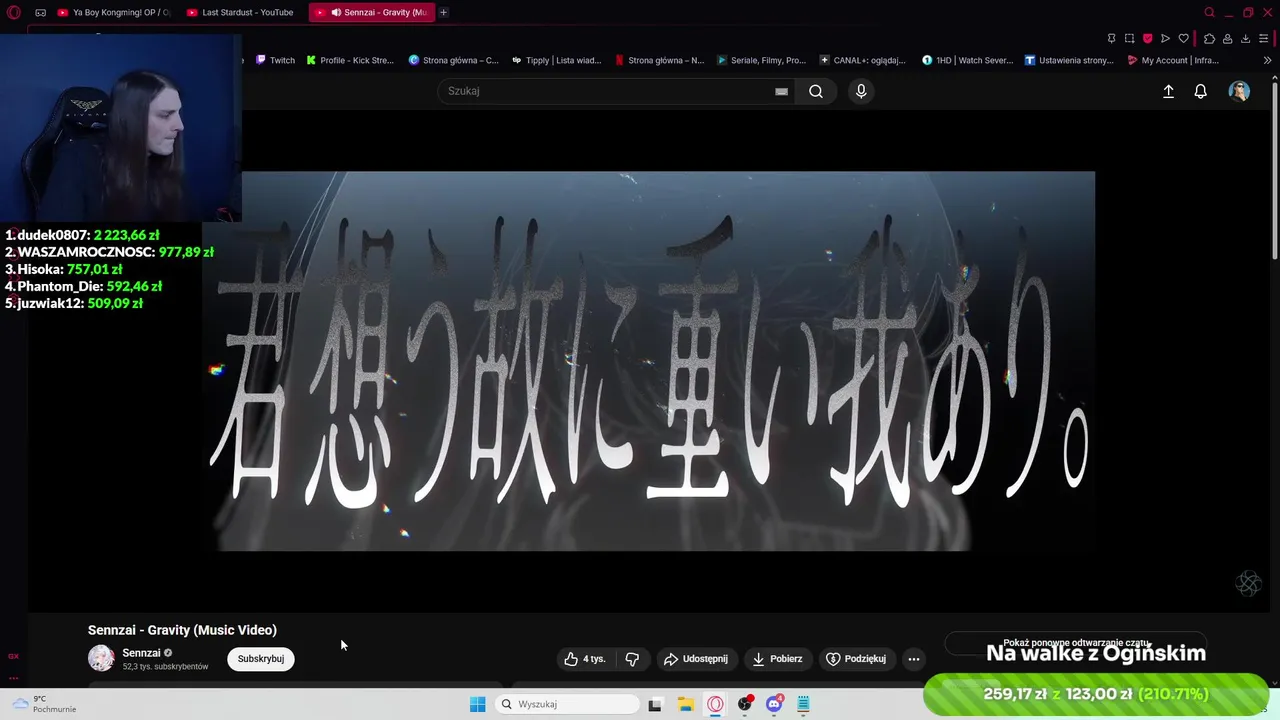Viewport: 1280px width, 720px height.
Task: Open the Twitch bookmark
Action: (275, 60)
